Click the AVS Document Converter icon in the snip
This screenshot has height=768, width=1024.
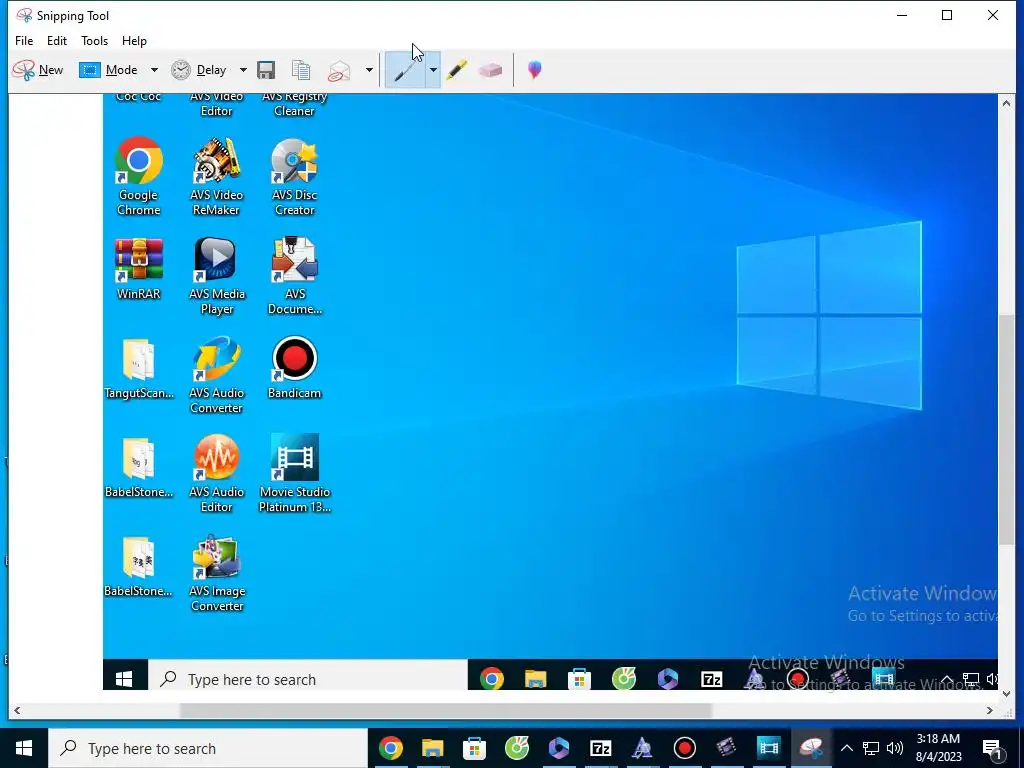295,276
